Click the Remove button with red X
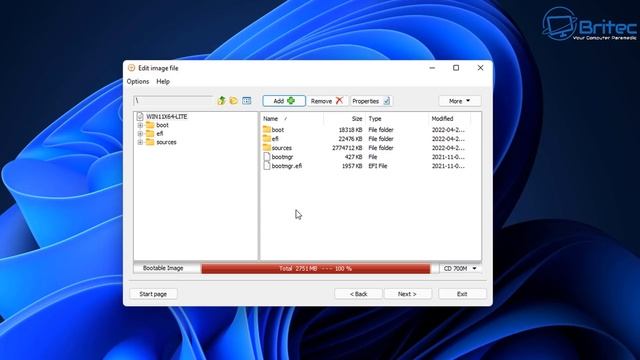 327,101
